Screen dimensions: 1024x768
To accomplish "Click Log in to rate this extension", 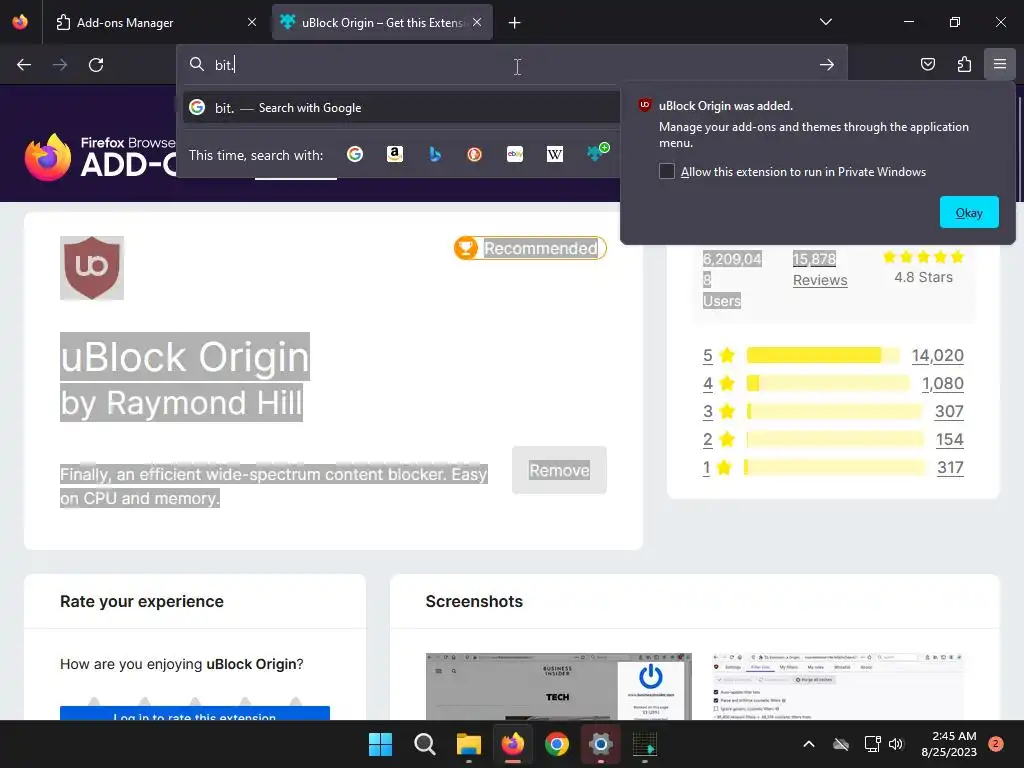I will pos(195,714).
